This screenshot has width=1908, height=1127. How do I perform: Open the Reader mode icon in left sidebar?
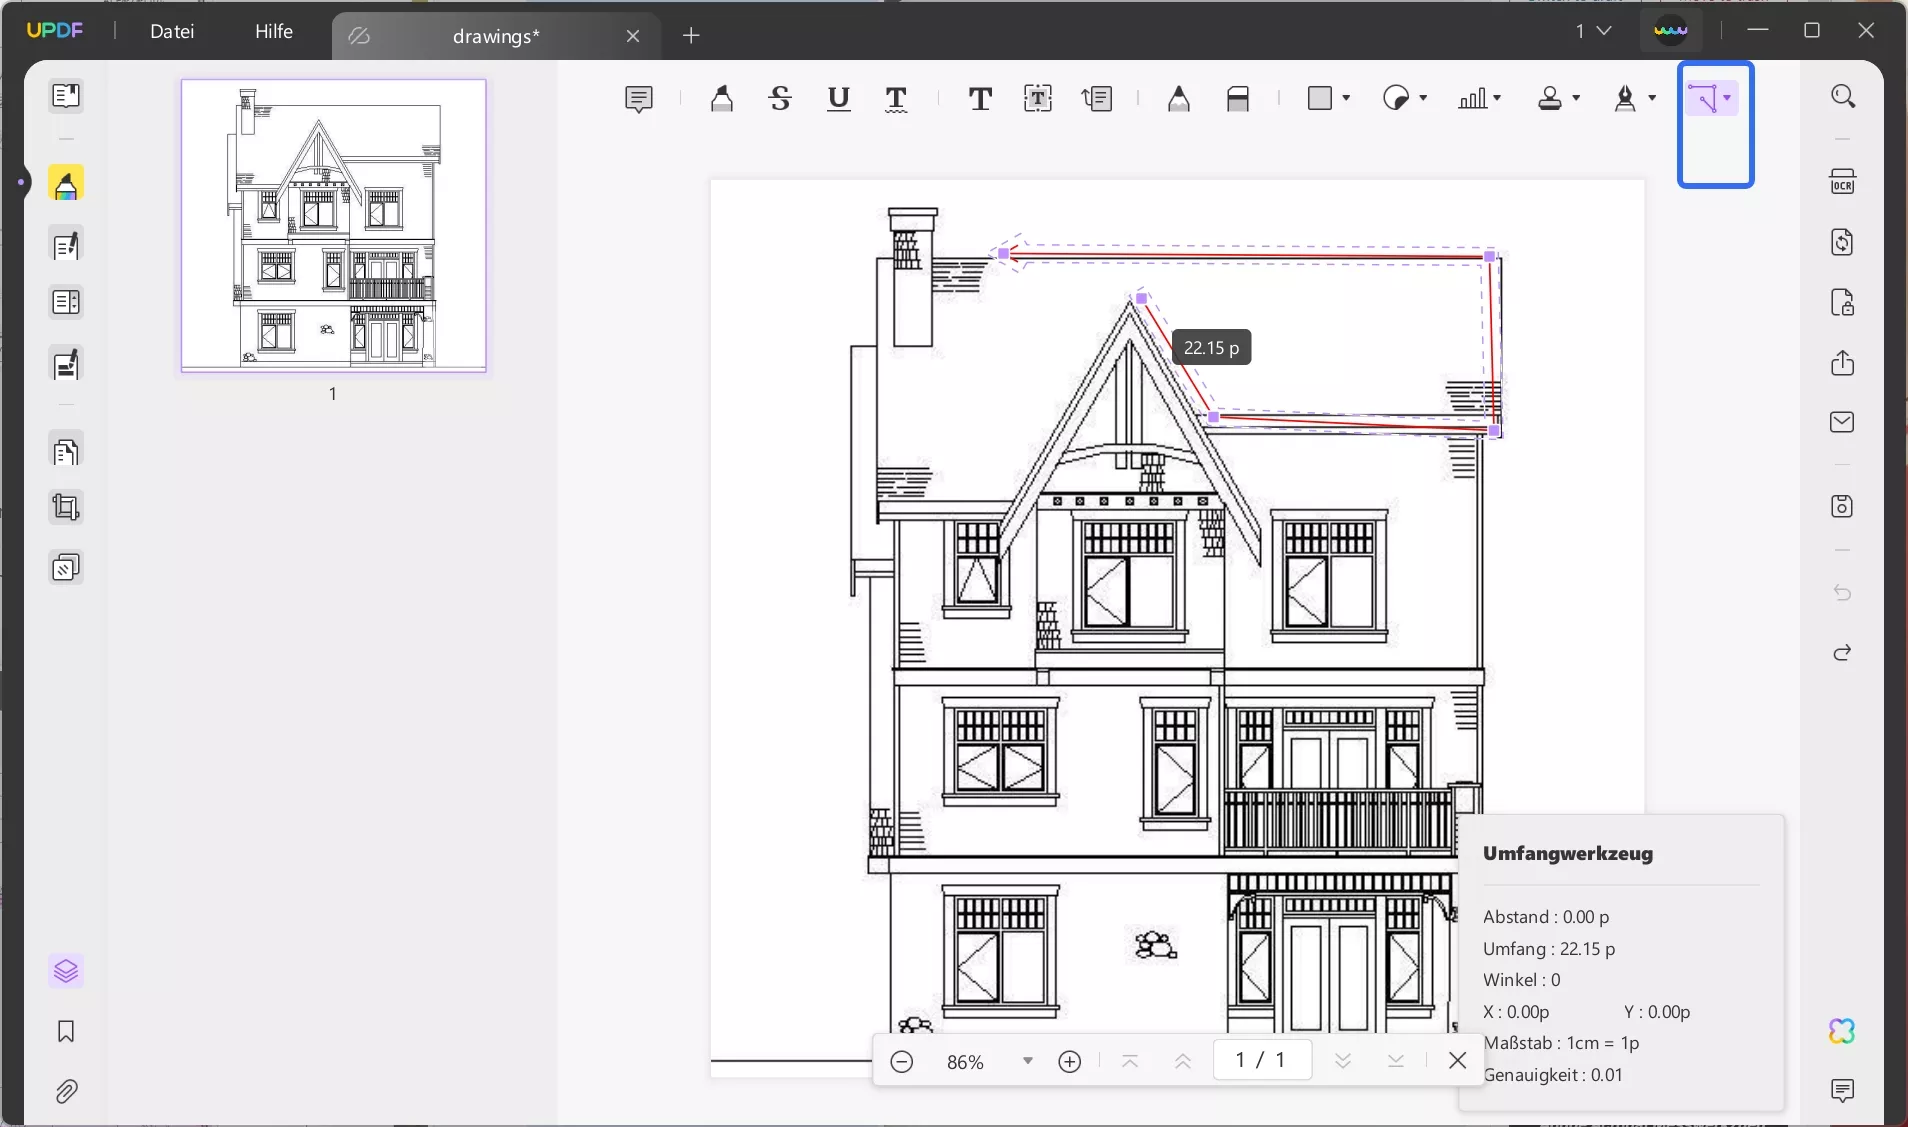coord(66,96)
